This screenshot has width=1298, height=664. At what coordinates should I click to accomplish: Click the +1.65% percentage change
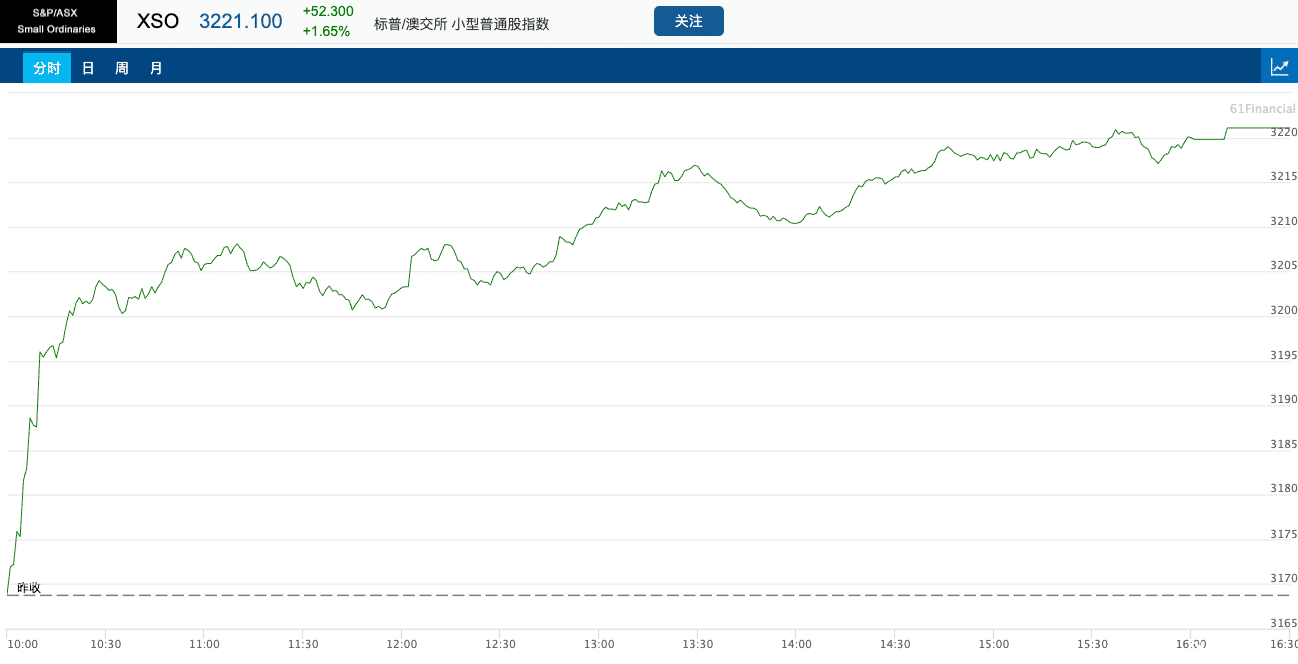(x=326, y=31)
